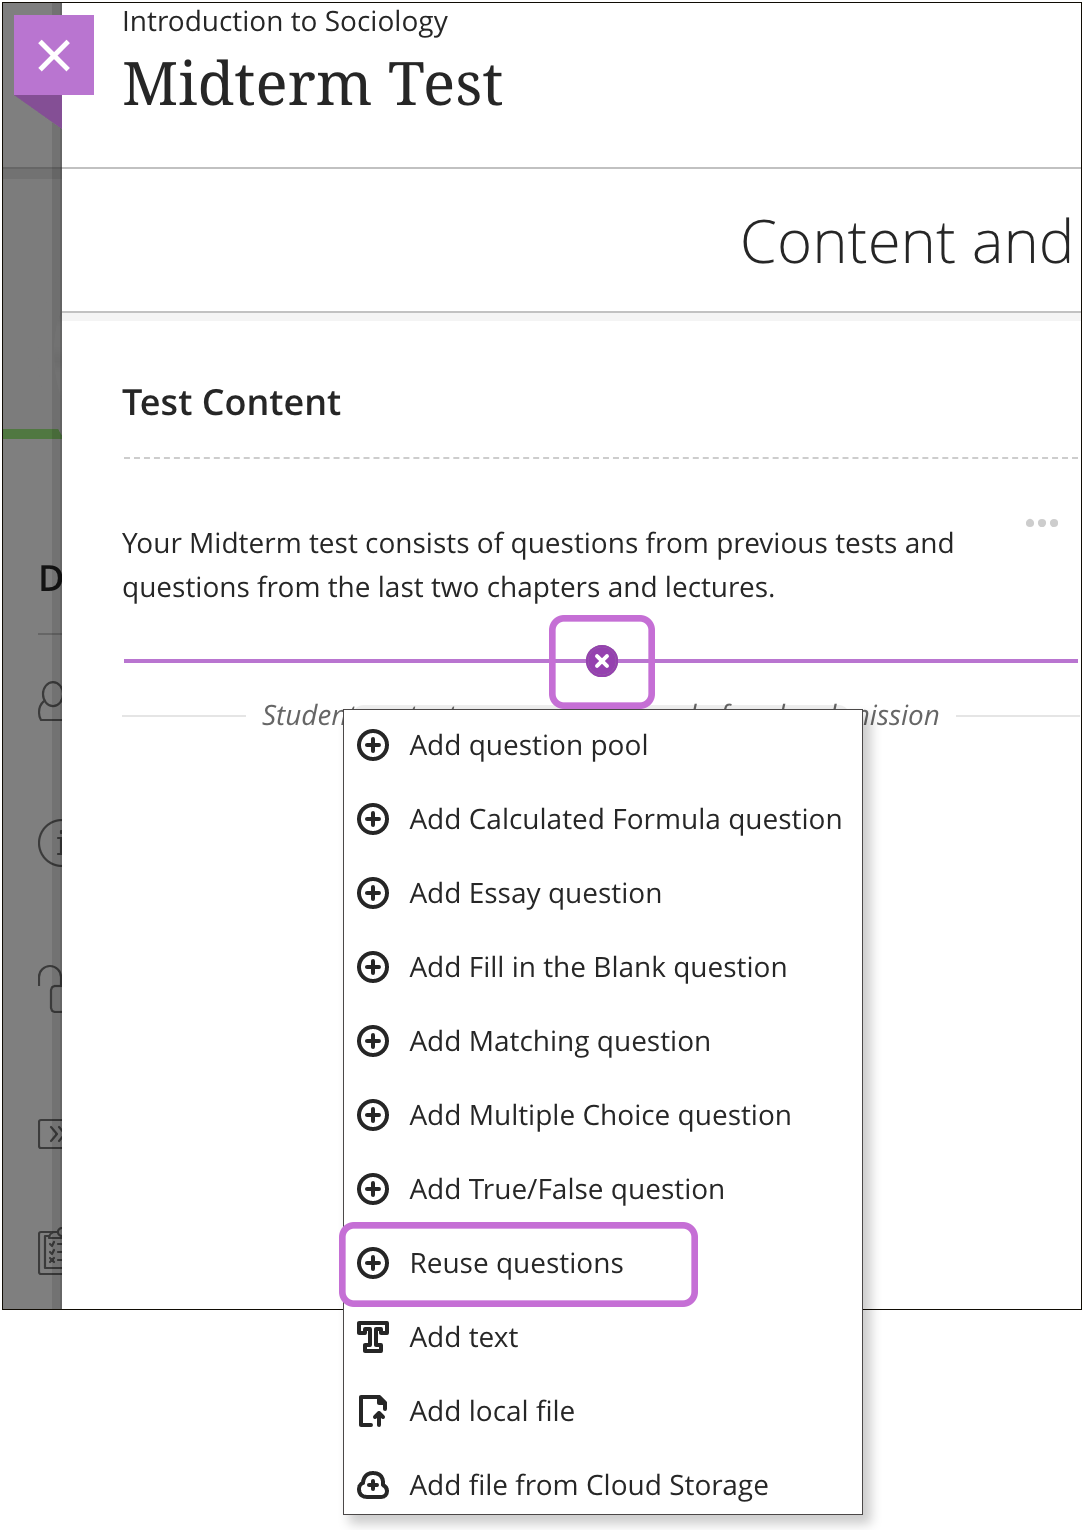Select Reuse questions from the menu
The height and width of the screenshot is (1530, 1083).
[x=516, y=1263]
